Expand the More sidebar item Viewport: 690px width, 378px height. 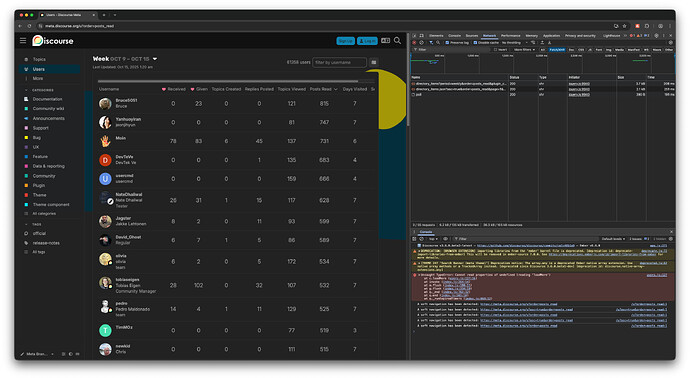(38, 78)
